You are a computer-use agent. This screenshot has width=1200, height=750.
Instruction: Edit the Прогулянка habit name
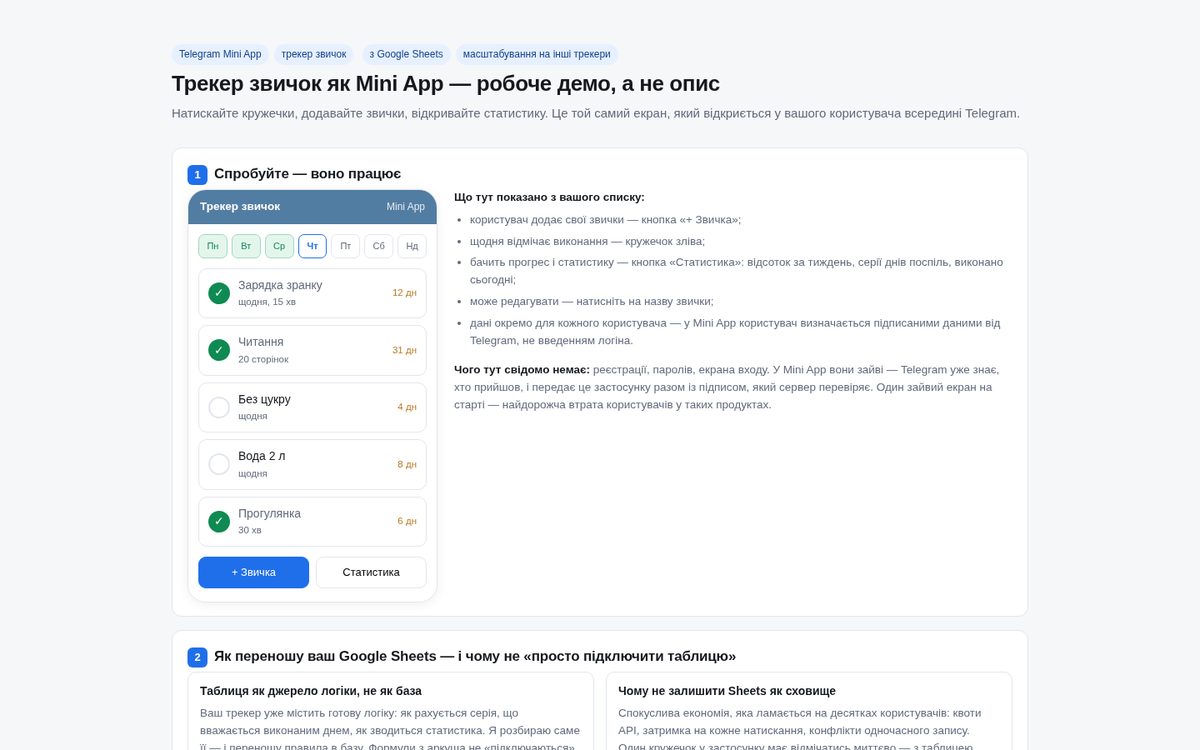click(x=269, y=513)
